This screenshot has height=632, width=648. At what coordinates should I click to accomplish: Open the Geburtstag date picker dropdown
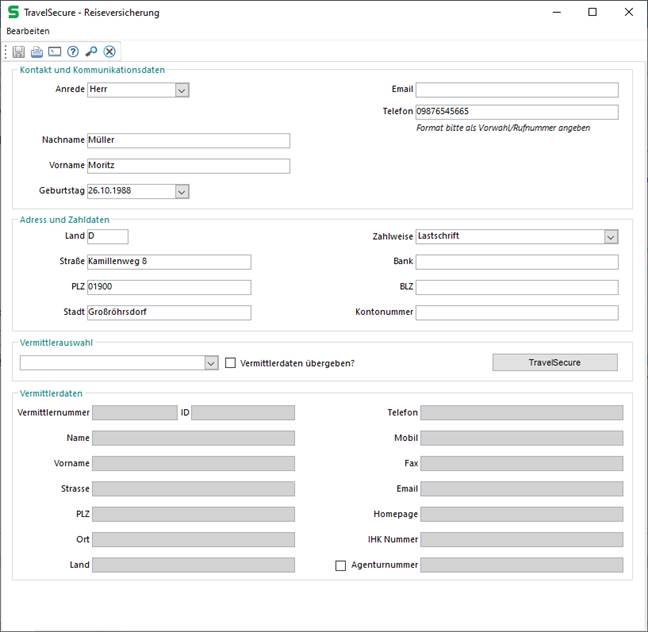point(182,191)
